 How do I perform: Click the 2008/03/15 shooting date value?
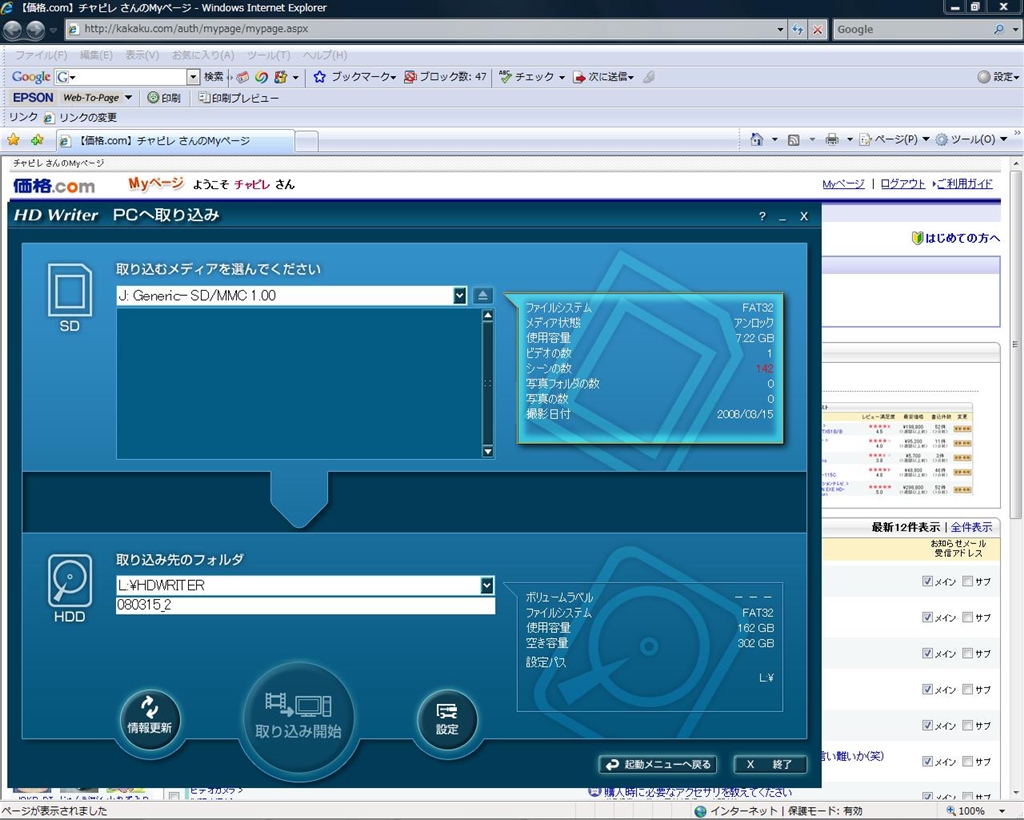click(744, 414)
